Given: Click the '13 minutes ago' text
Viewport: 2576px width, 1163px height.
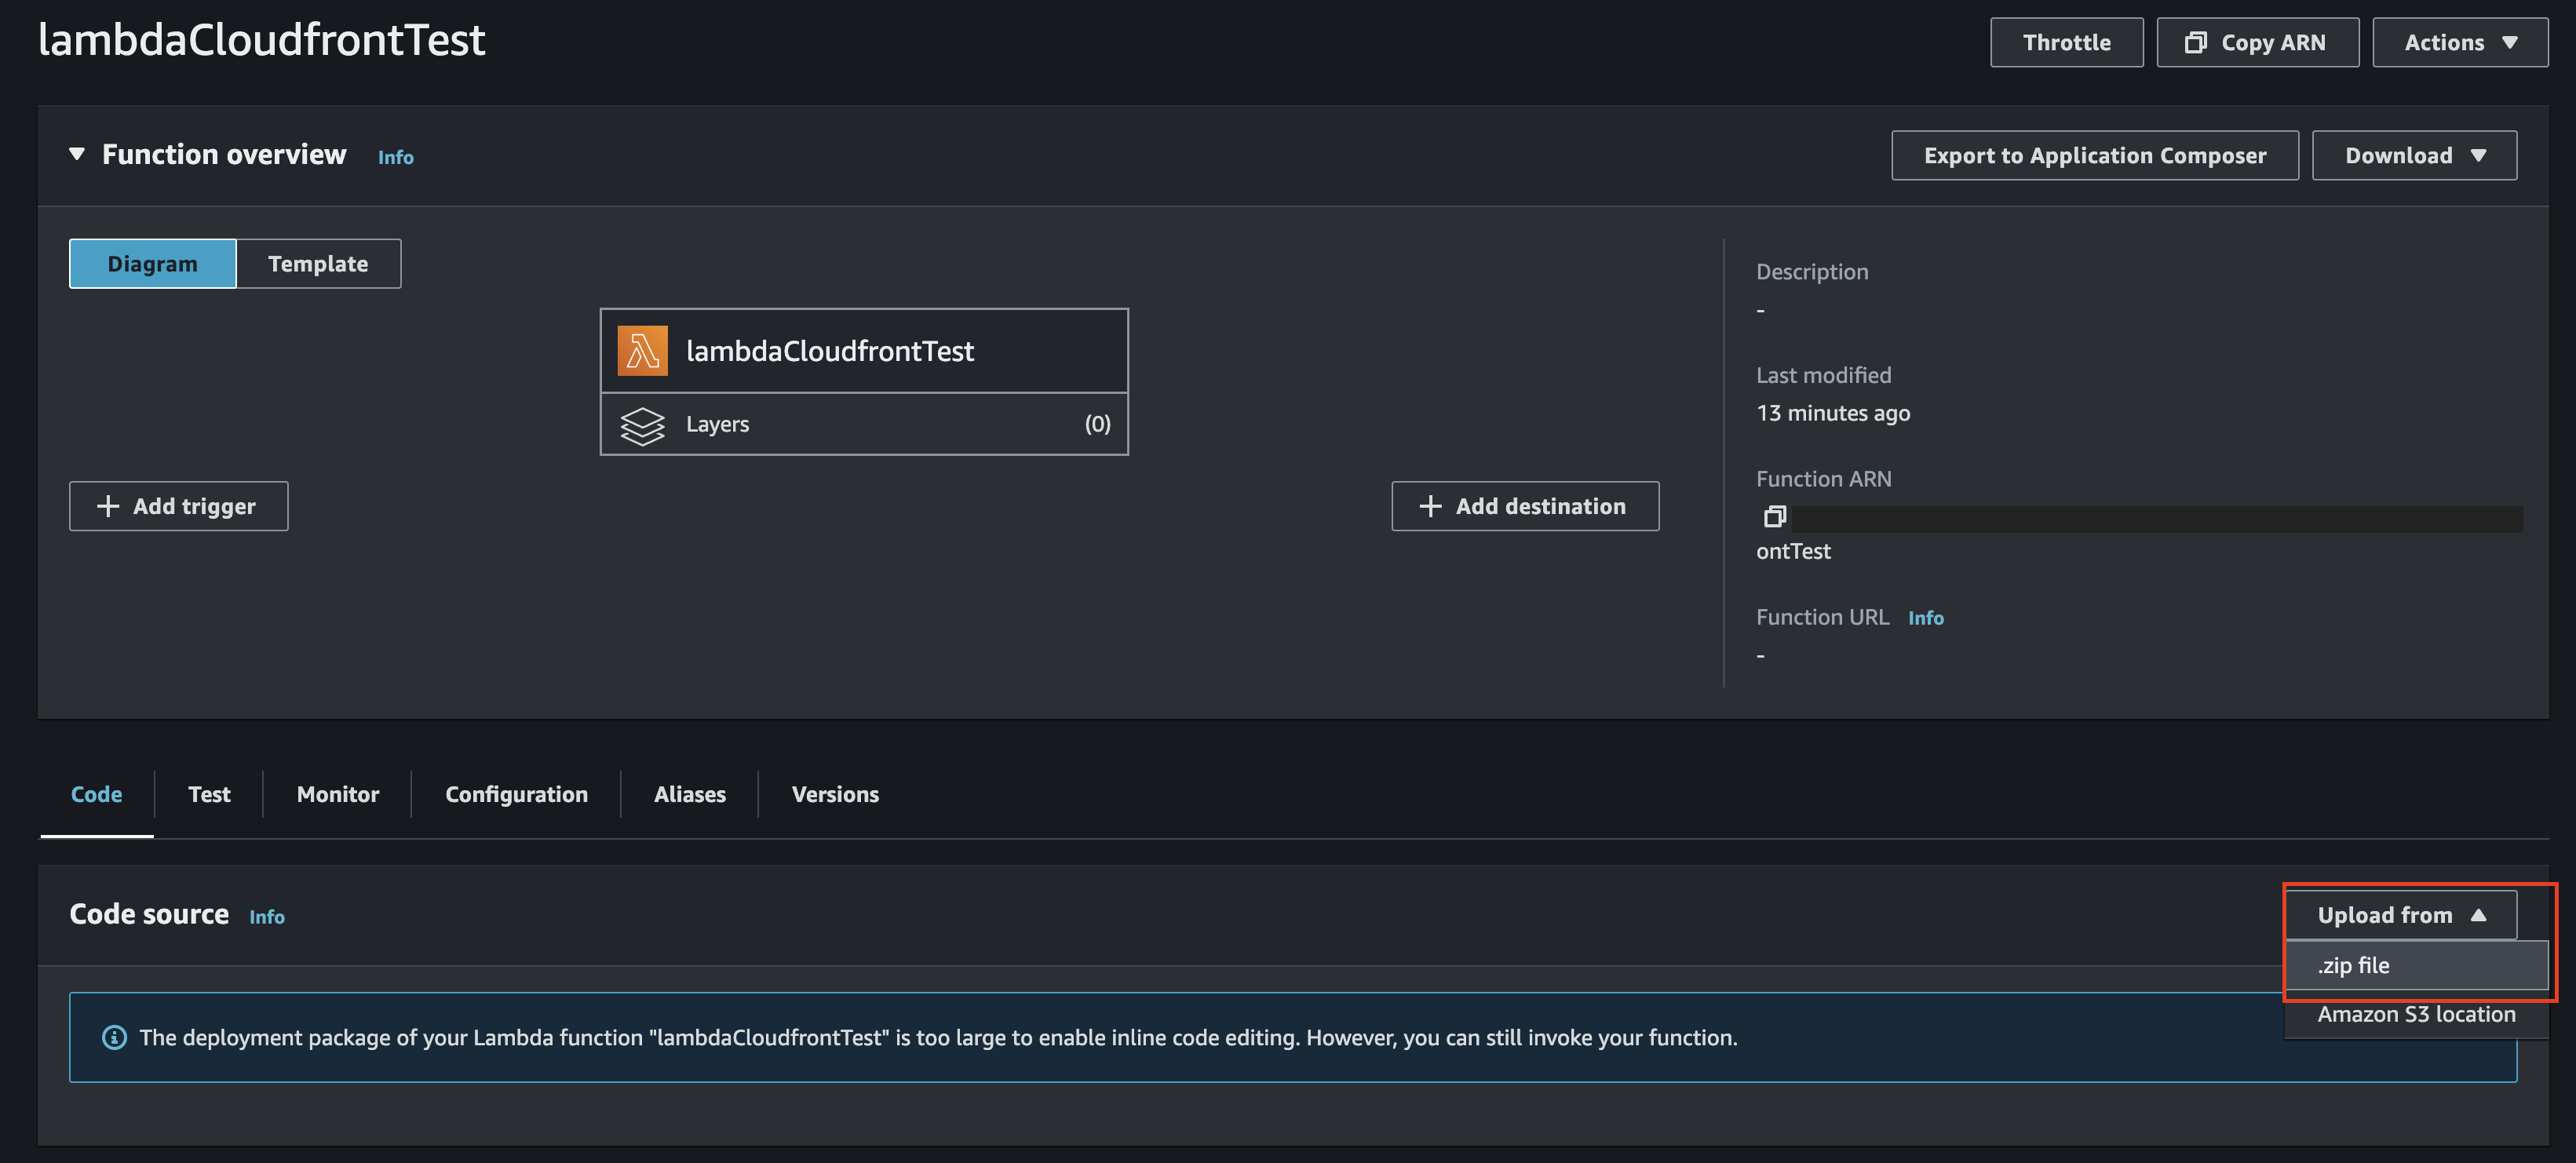Looking at the screenshot, I should point(1832,413).
